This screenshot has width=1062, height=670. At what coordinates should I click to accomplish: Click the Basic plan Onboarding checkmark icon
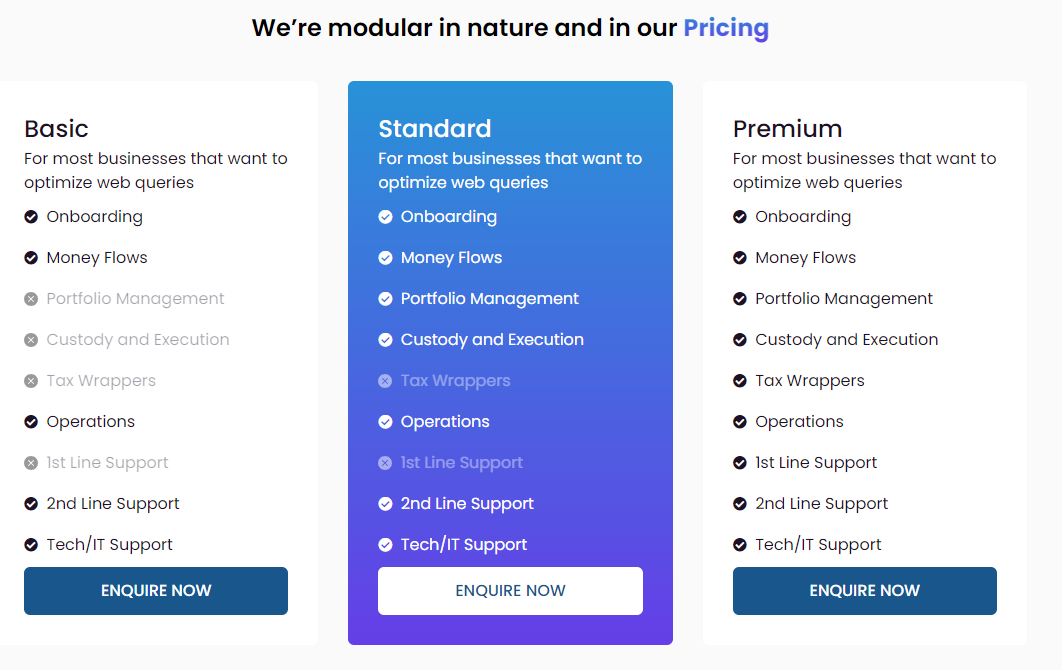pyautogui.click(x=31, y=217)
